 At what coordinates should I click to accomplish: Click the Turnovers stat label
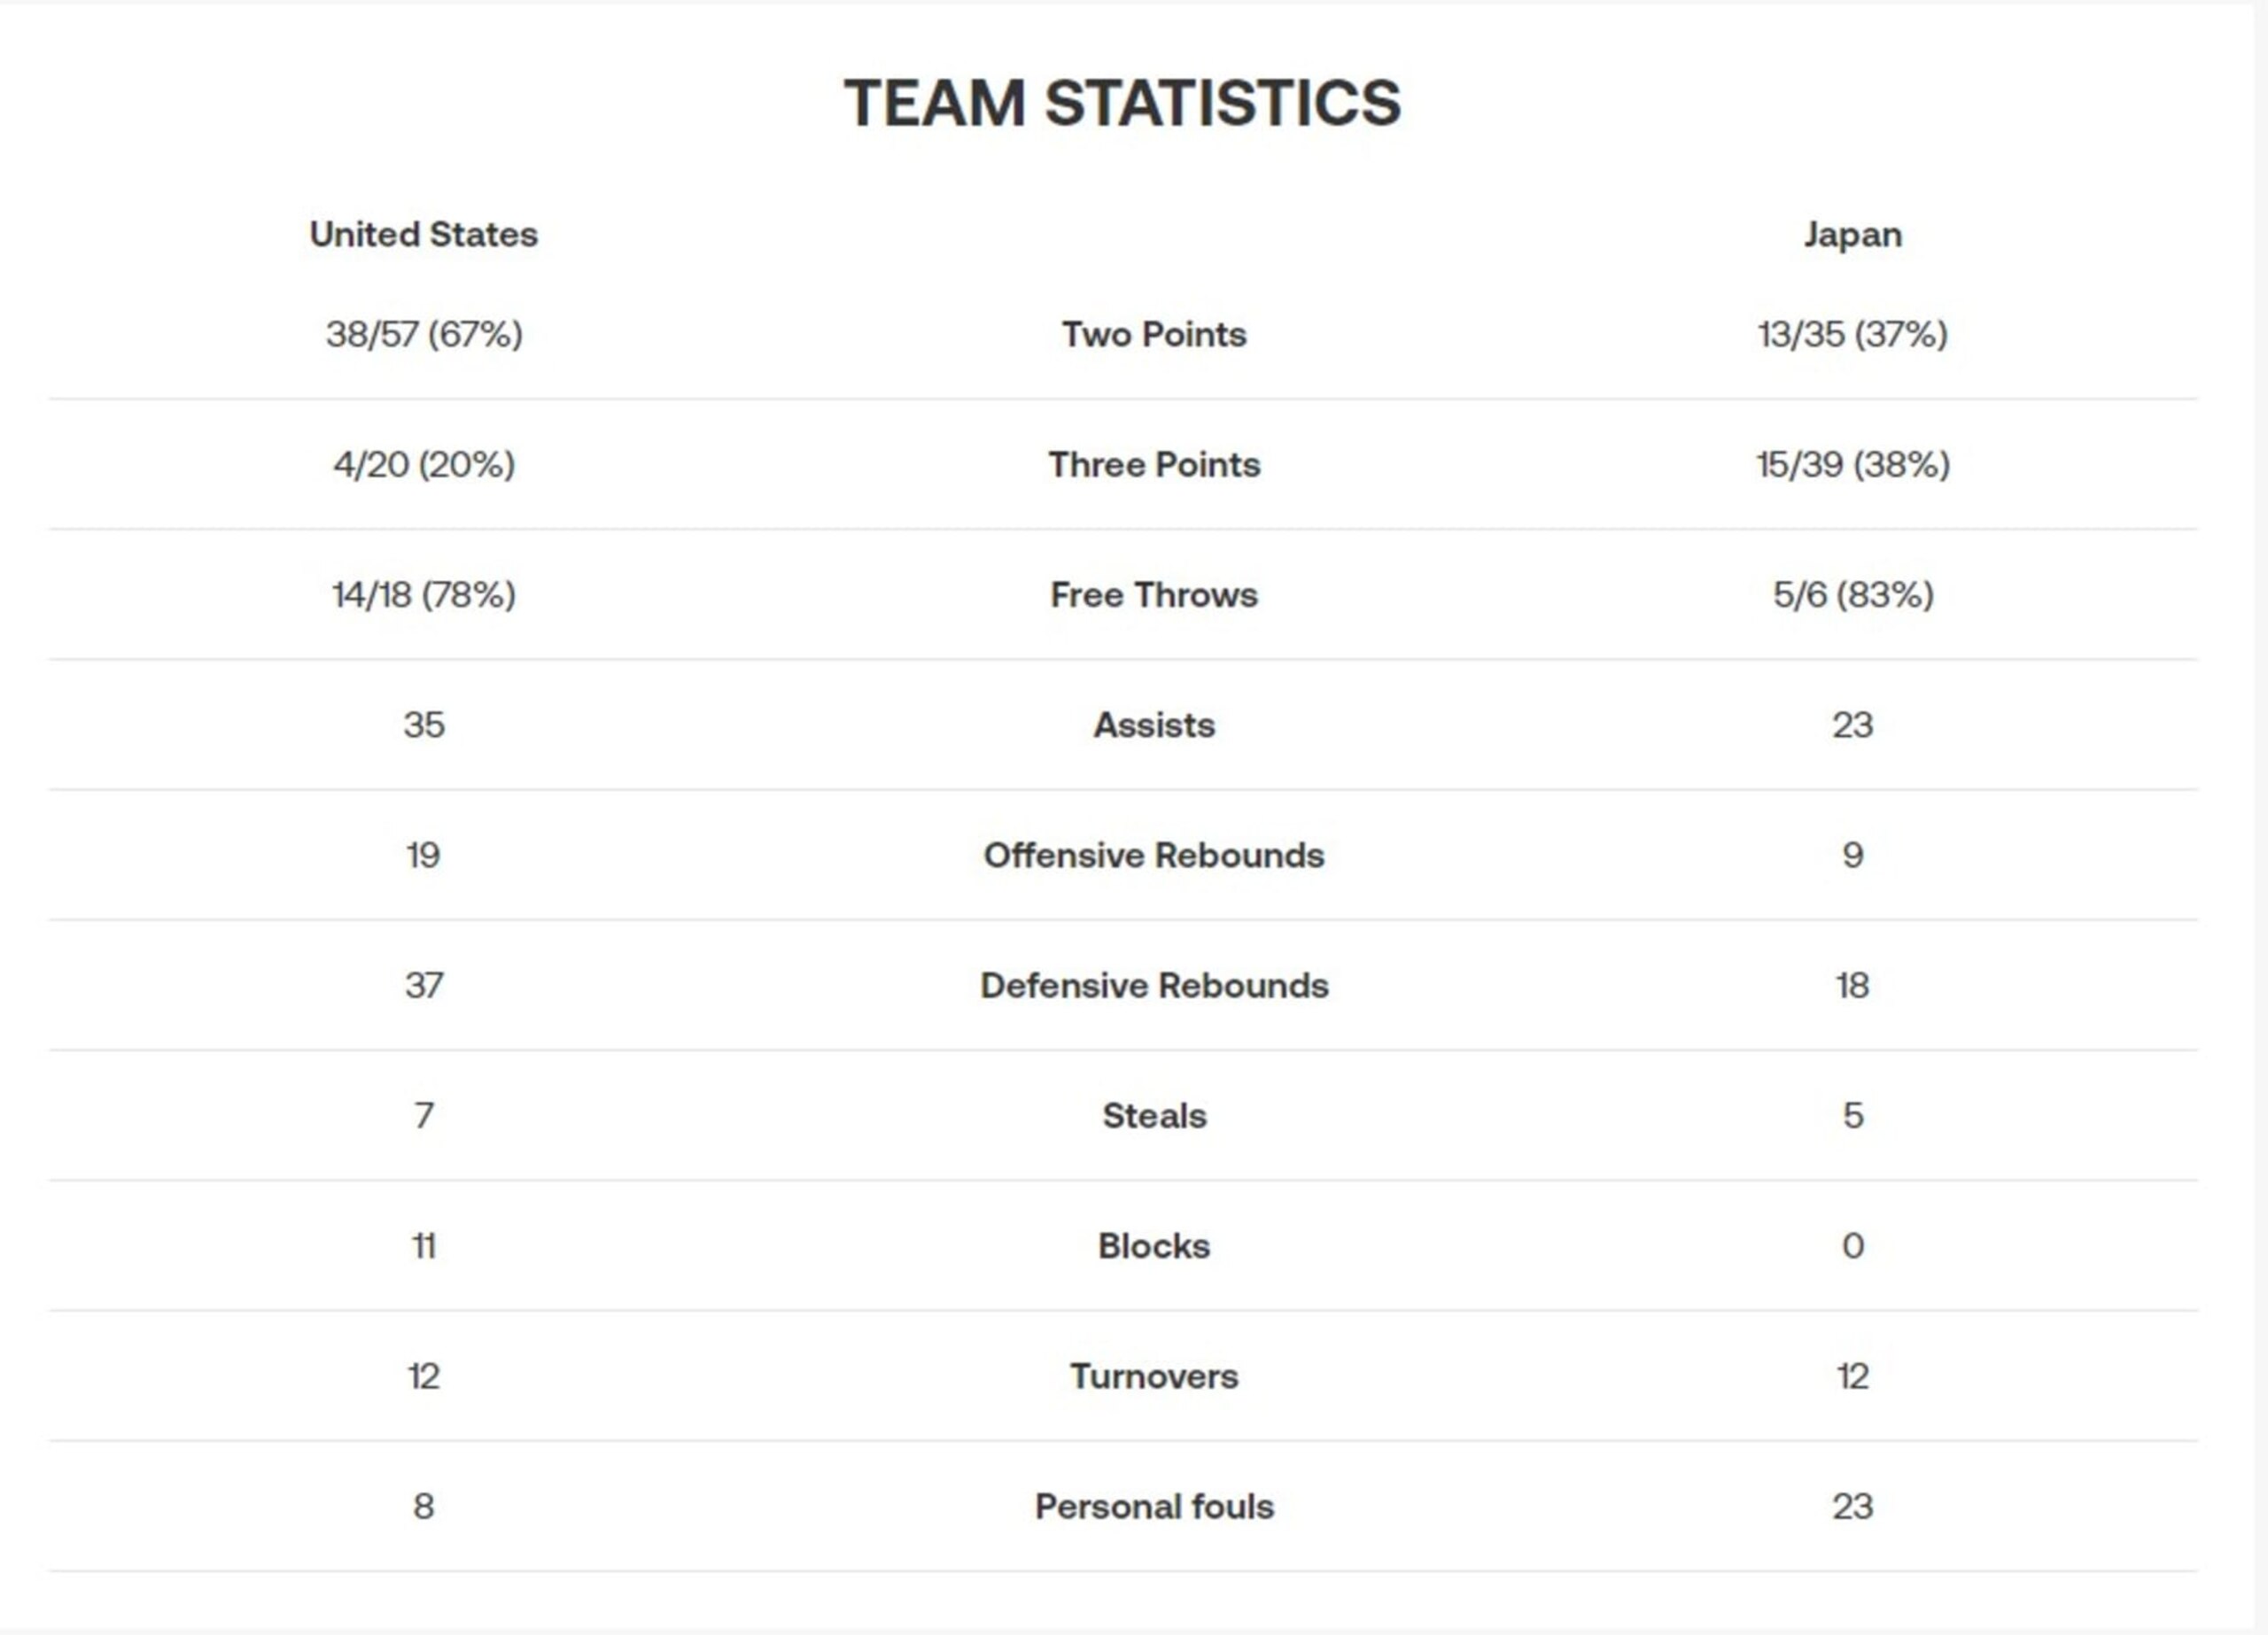pyautogui.click(x=1154, y=1376)
